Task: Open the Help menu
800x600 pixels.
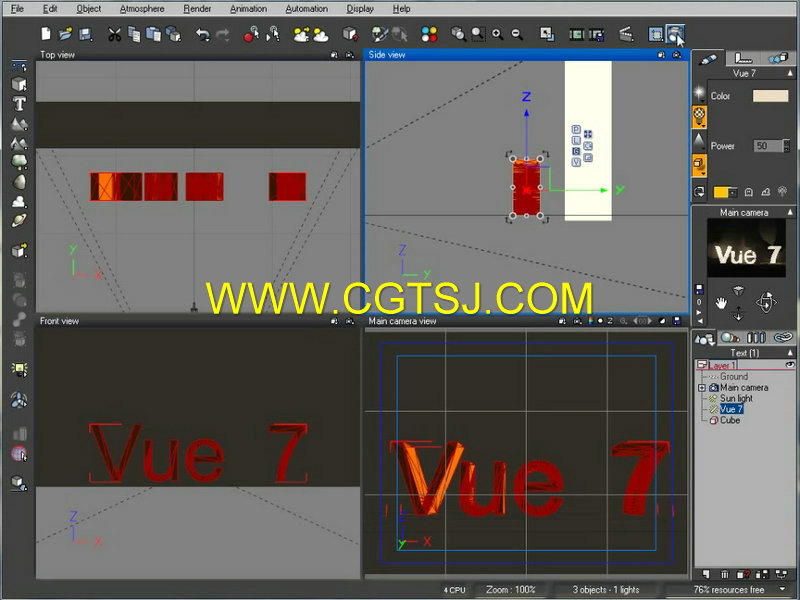Action: click(402, 9)
